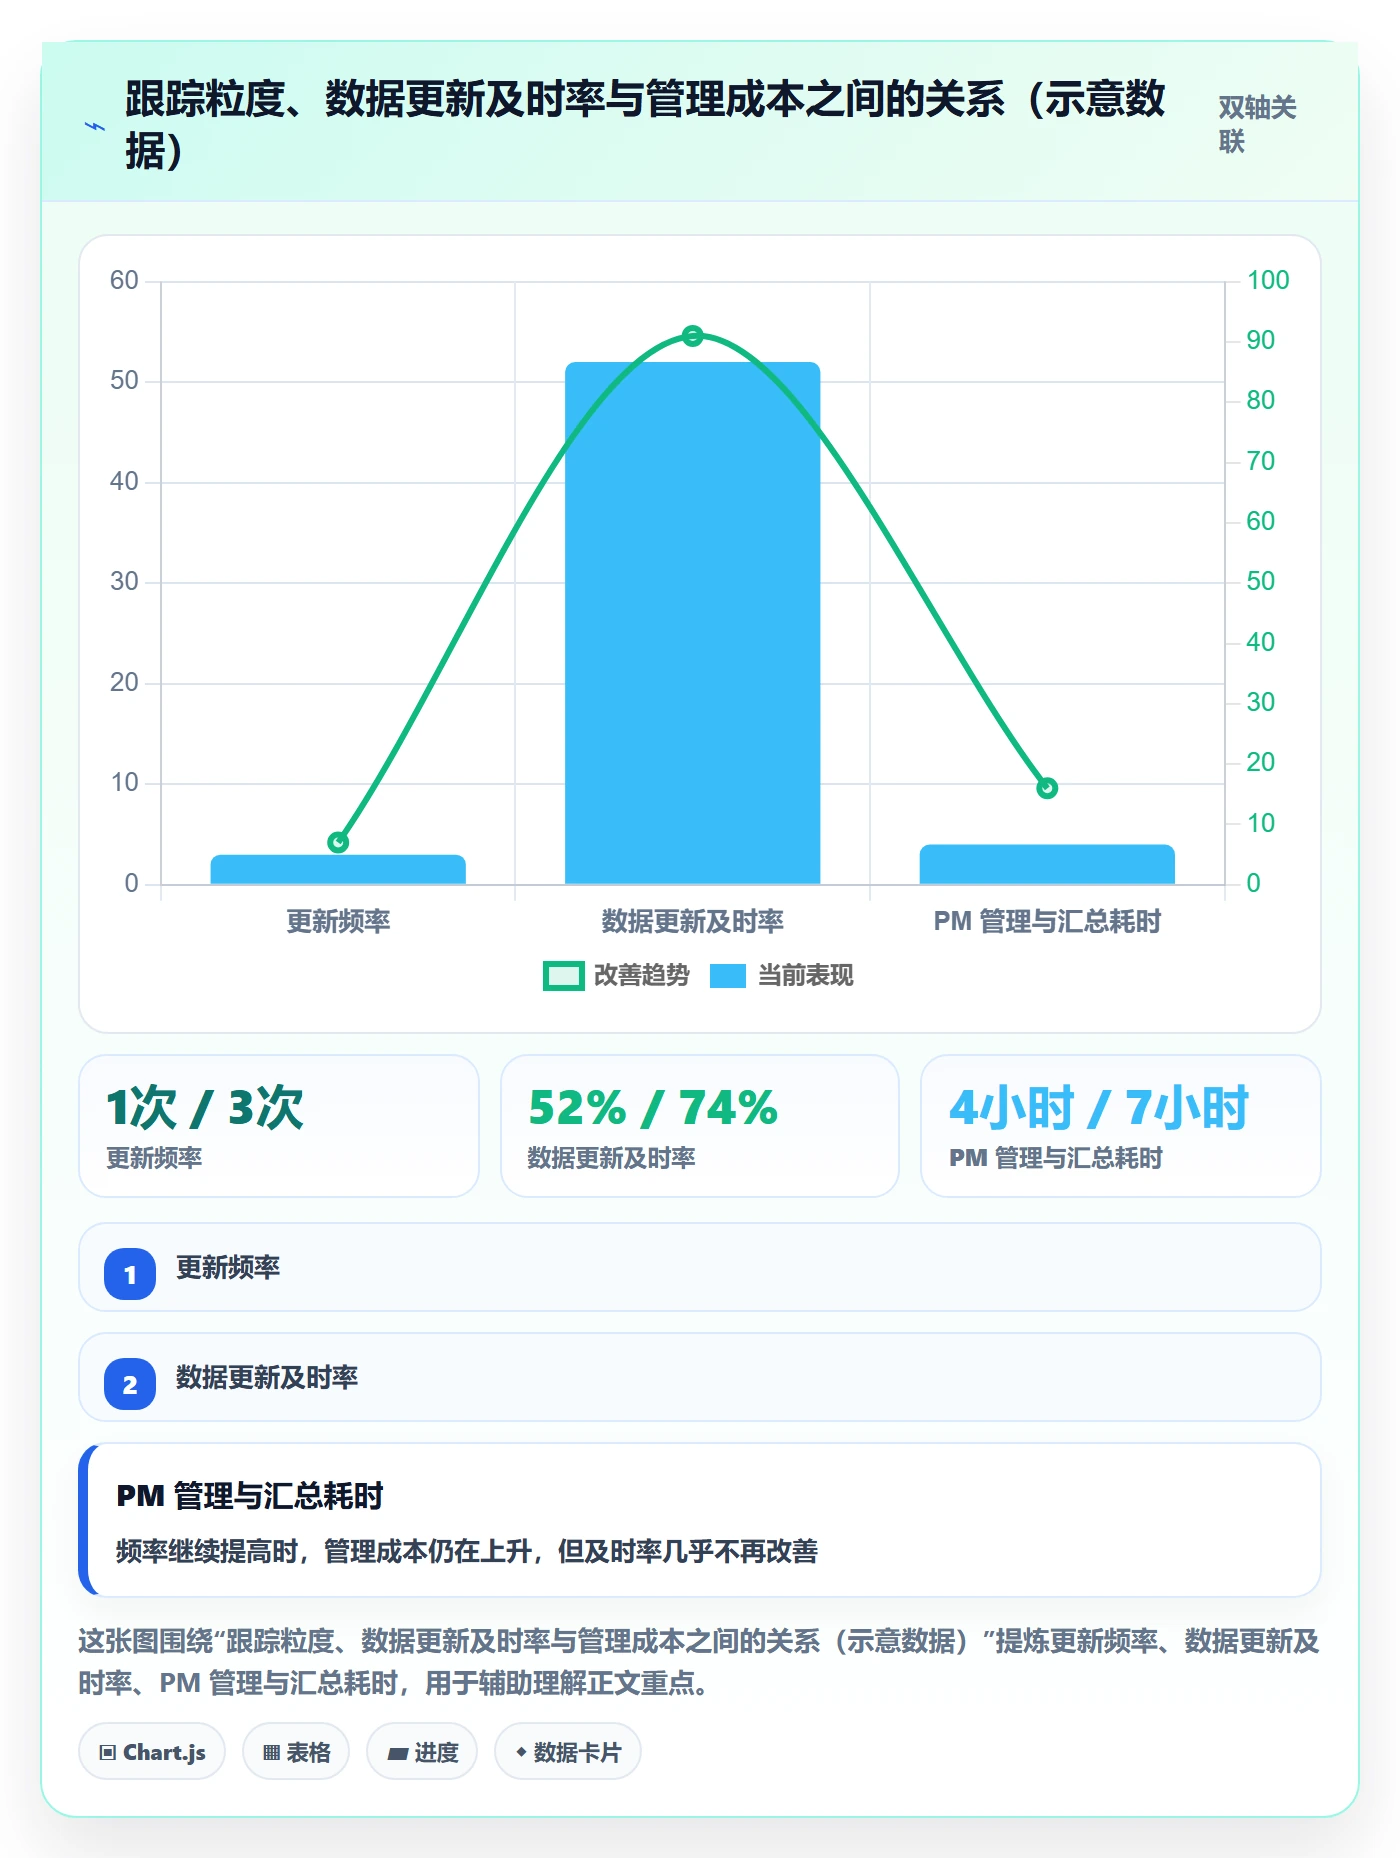
Task: Click the 更新频率 x-axis label under the chart
Action: pyautogui.click(x=338, y=921)
